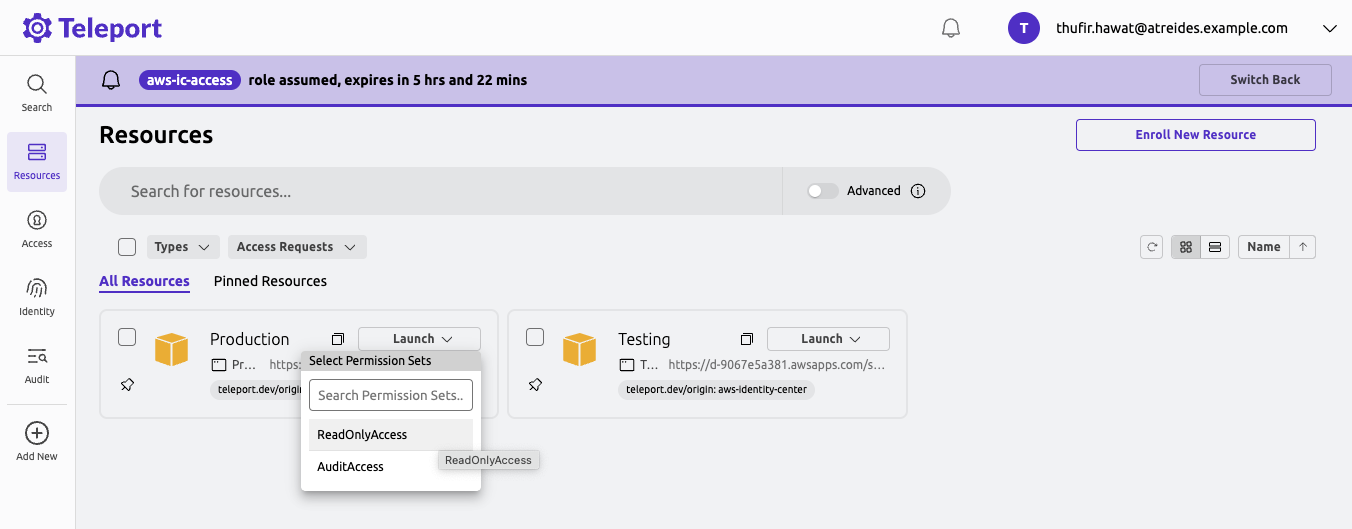
Task: Click the Enroll New Resource button
Action: pos(1195,135)
